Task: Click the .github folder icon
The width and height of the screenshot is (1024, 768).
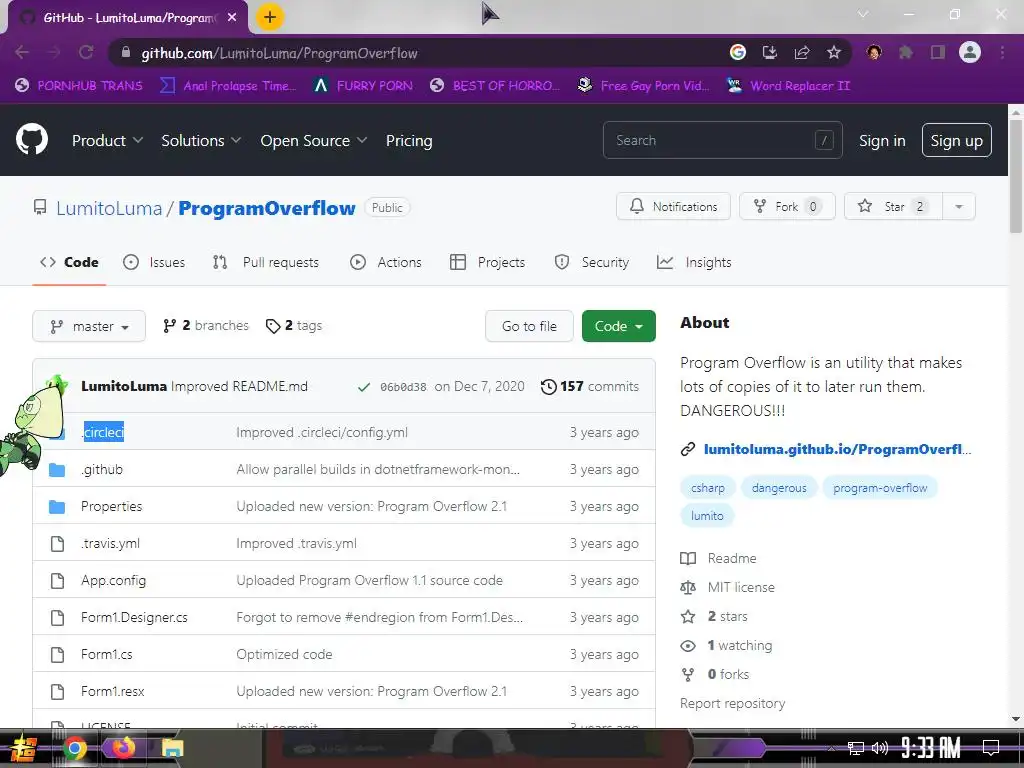Action: click(57, 470)
